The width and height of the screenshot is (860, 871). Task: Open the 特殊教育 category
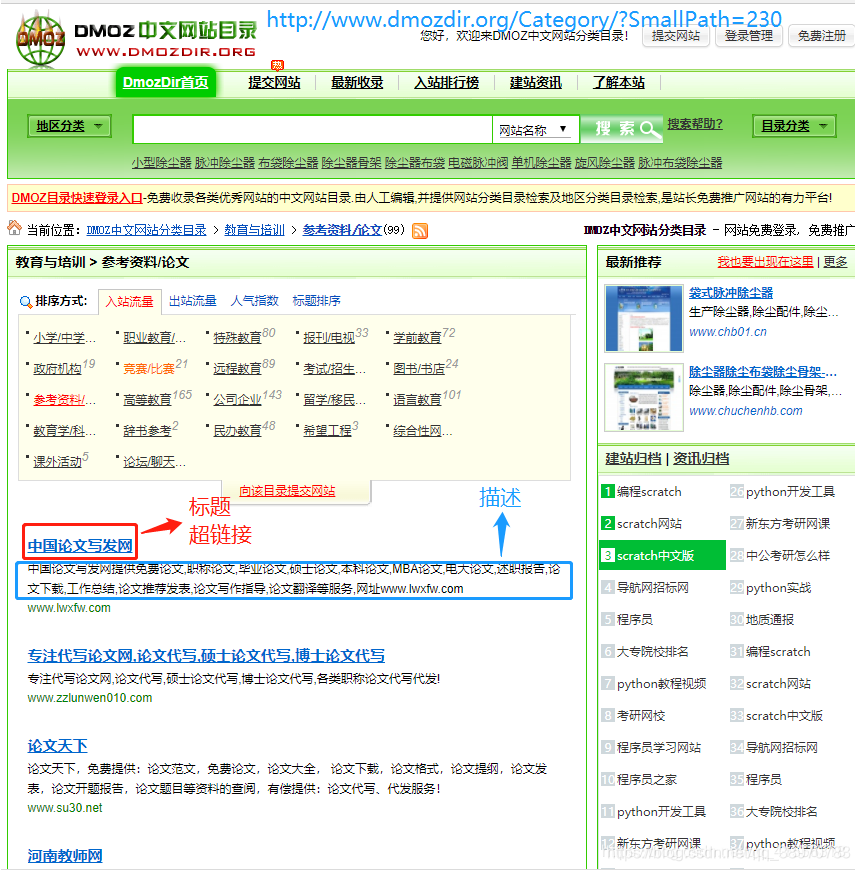tap(237, 338)
